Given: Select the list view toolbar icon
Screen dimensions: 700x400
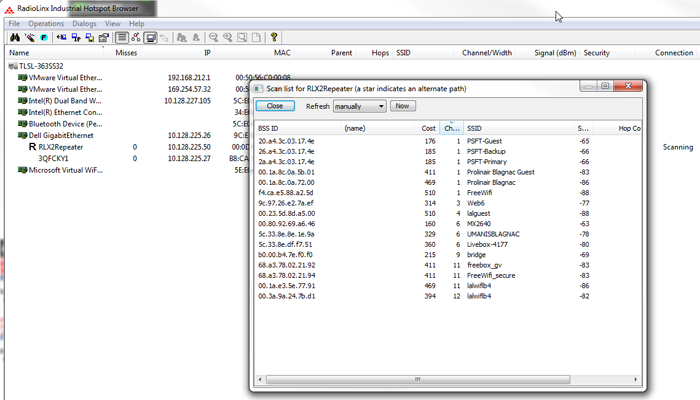Looking at the screenshot, I should coord(122,38).
